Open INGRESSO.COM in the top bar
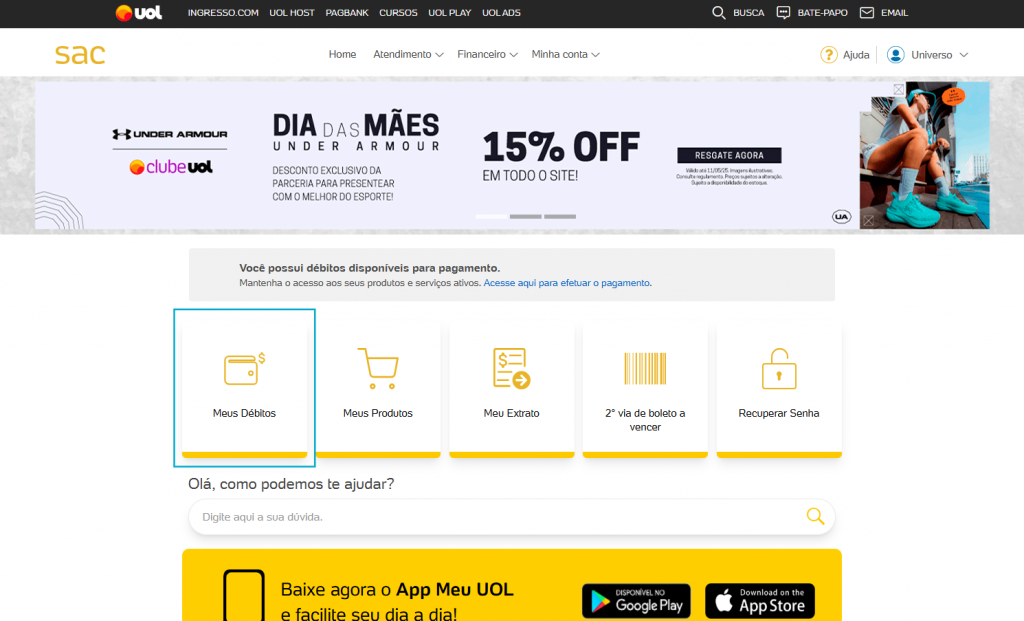The width and height of the screenshot is (1024, 621). pyautogui.click(x=223, y=13)
